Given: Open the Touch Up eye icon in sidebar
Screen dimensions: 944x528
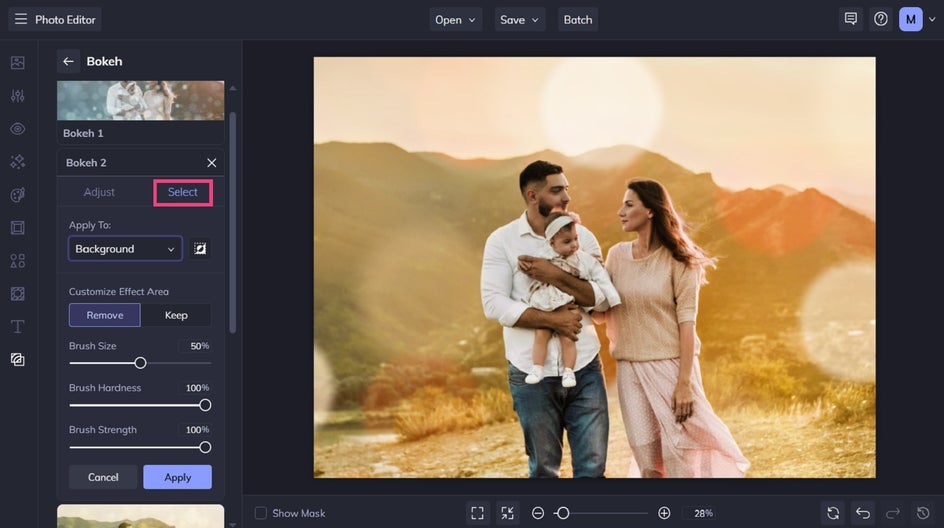Looking at the screenshot, I should point(17,129).
